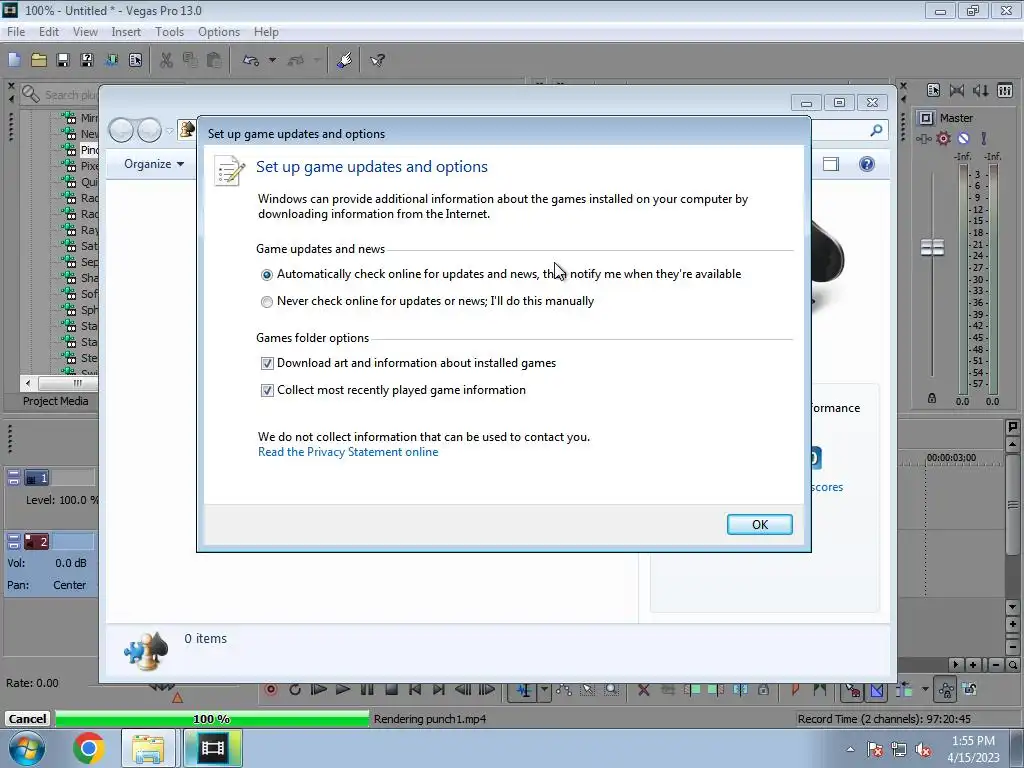1024x768 pixels.
Task: Select the Normal Edit tool
Action: coord(524,690)
